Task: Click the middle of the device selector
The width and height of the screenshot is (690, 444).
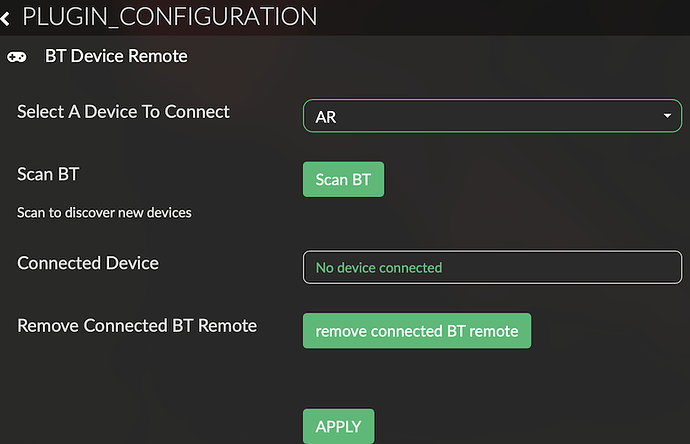Action: pyautogui.click(x=492, y=116)
